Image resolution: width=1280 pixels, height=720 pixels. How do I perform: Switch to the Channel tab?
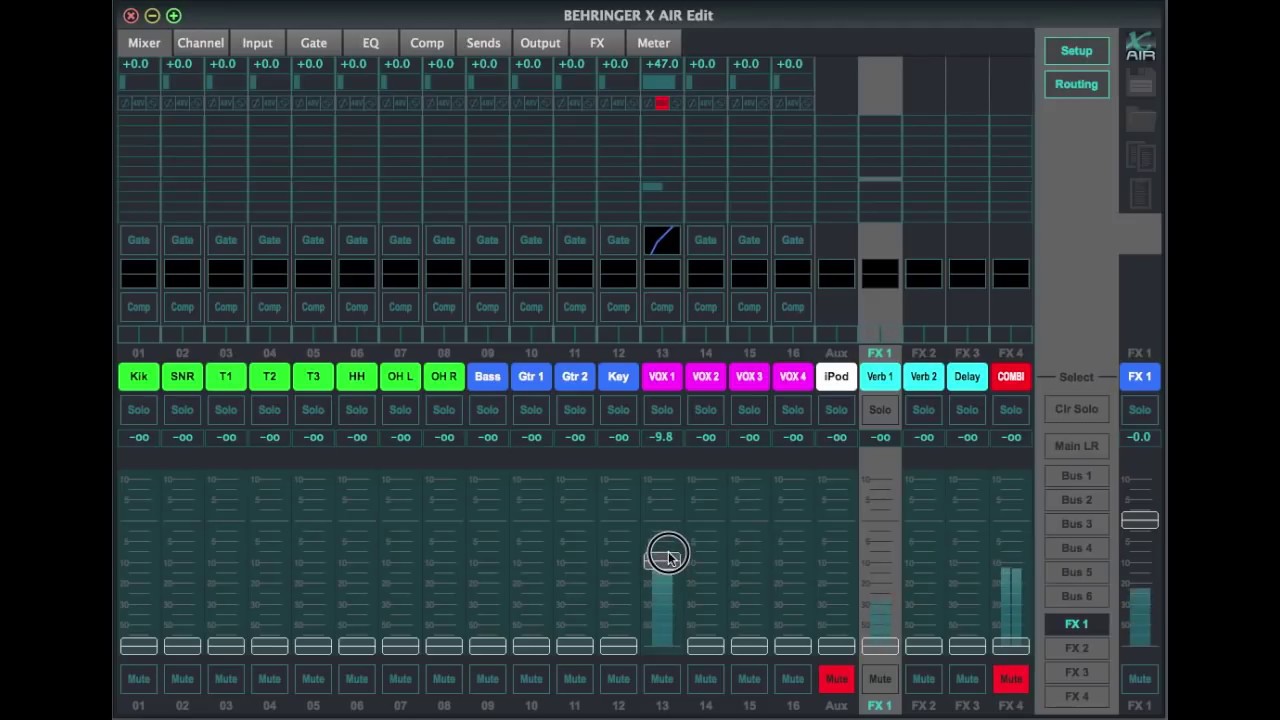(201, 43)
